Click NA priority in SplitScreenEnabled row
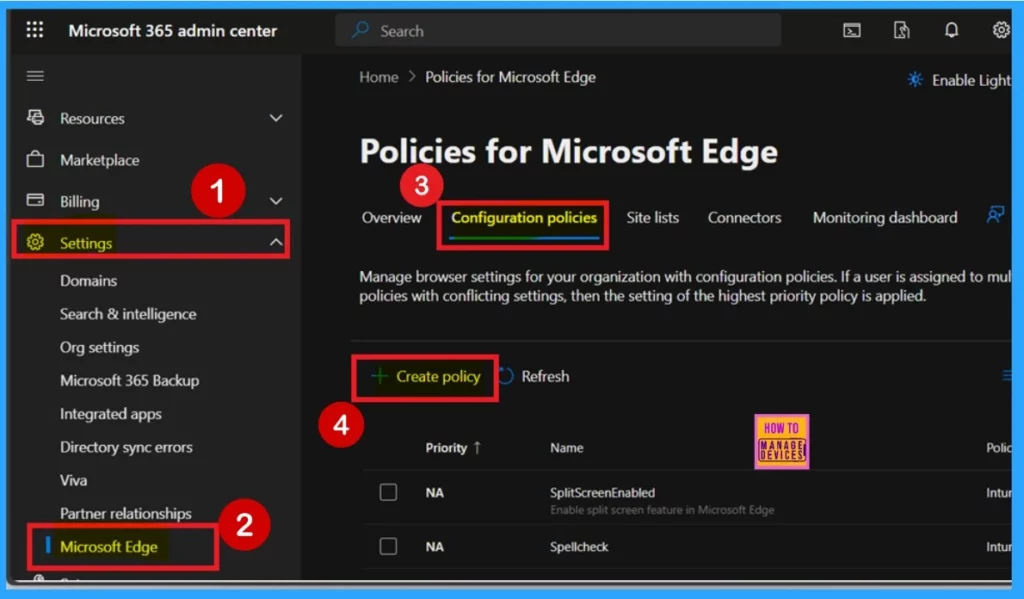Image resolution: width=1024 pixels, height=599 pixels. click(434, 493)
